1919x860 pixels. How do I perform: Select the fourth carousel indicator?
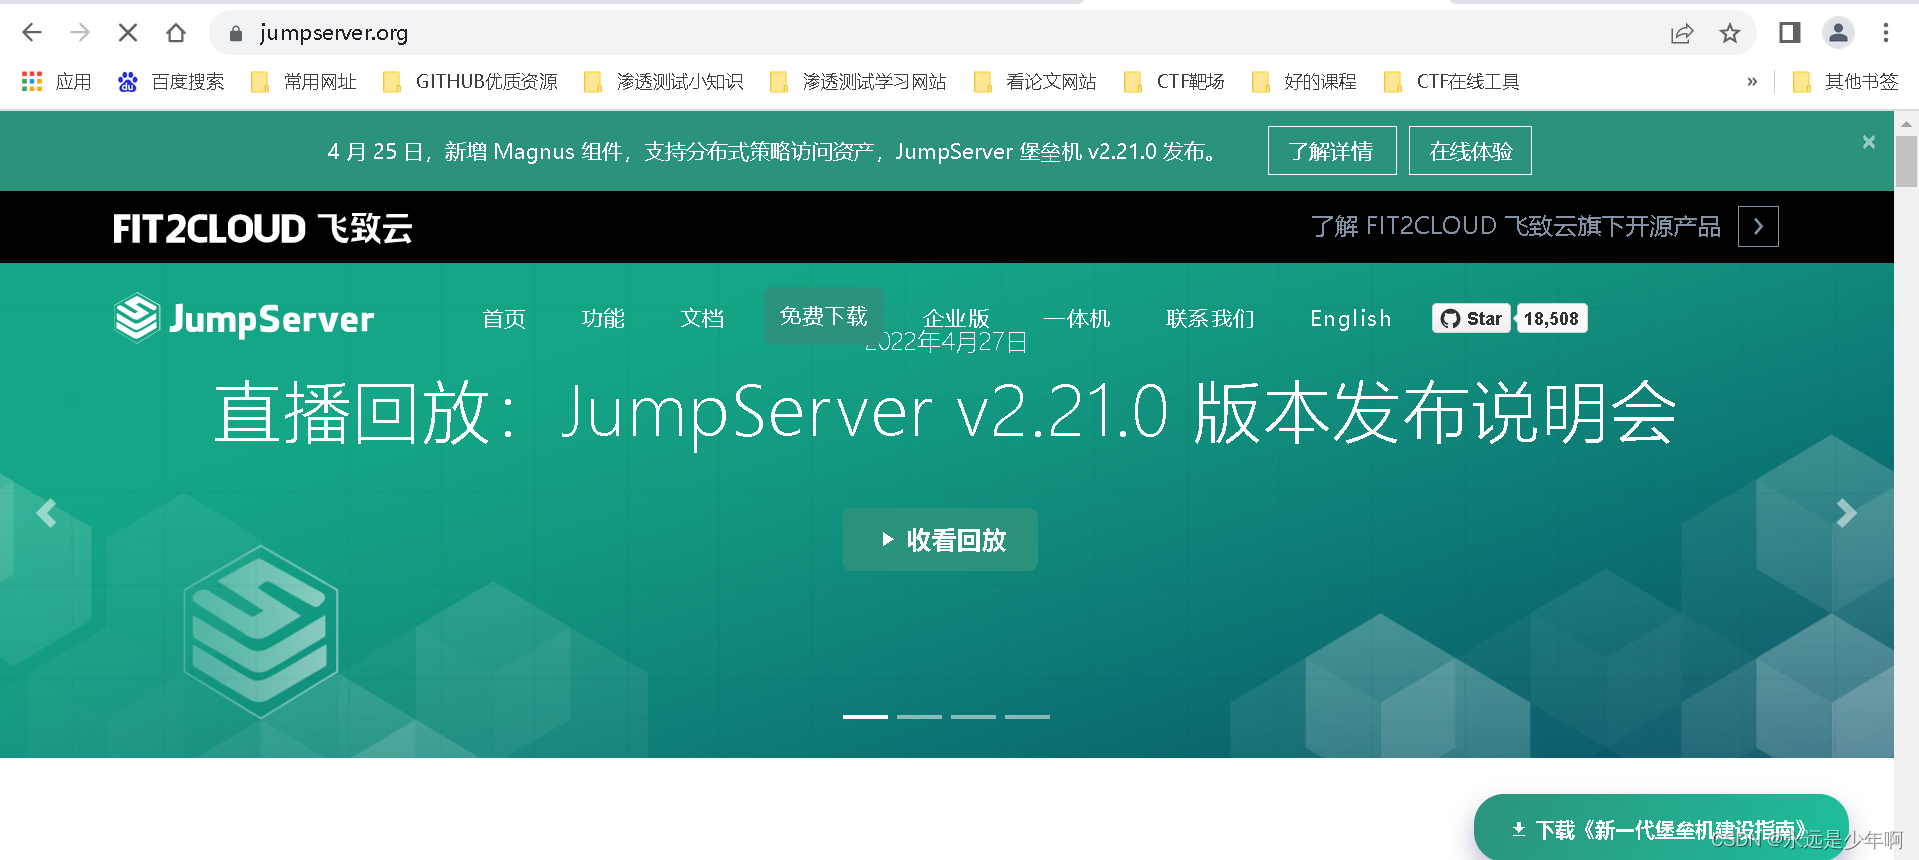click(1027, 717)
